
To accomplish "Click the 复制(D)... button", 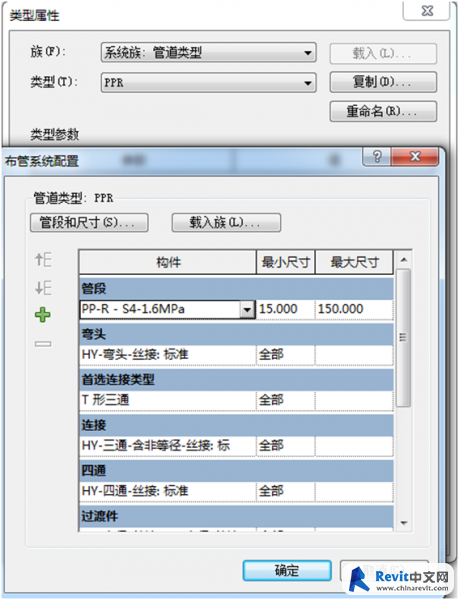I will pos(383,82).
